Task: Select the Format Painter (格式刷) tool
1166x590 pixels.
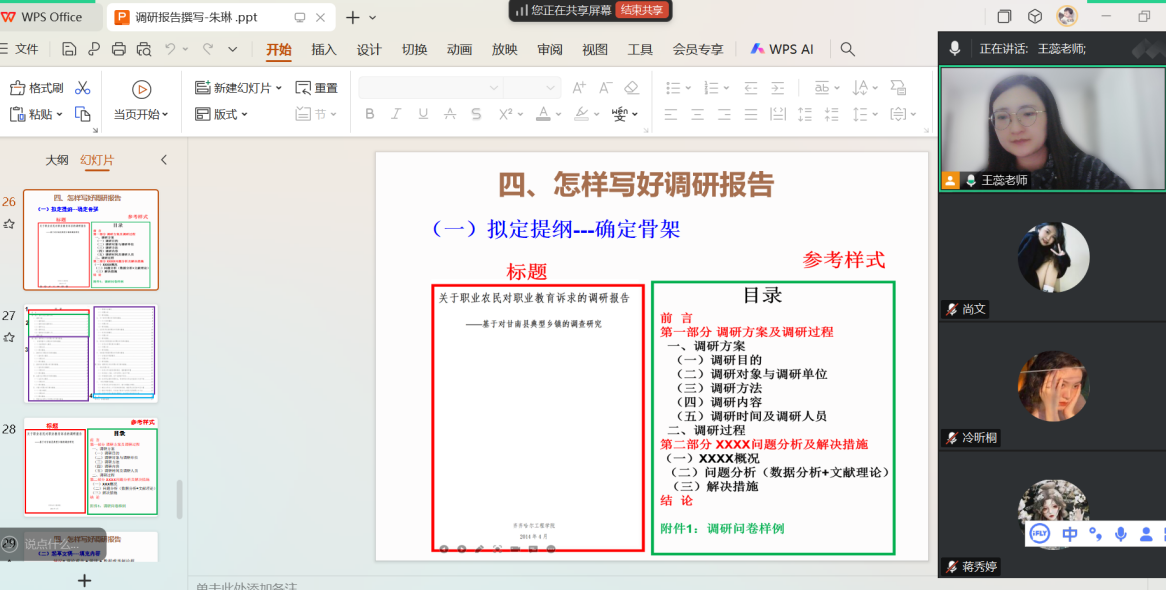Action: pos(37,88)
